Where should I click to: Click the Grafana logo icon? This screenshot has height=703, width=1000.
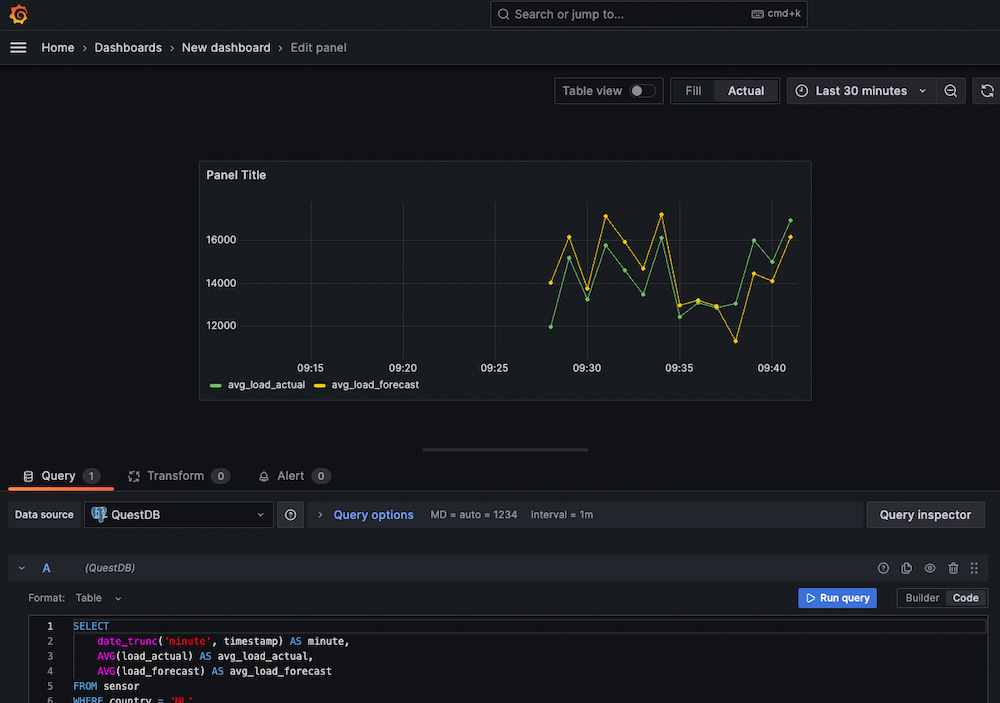tap(18, 14)
